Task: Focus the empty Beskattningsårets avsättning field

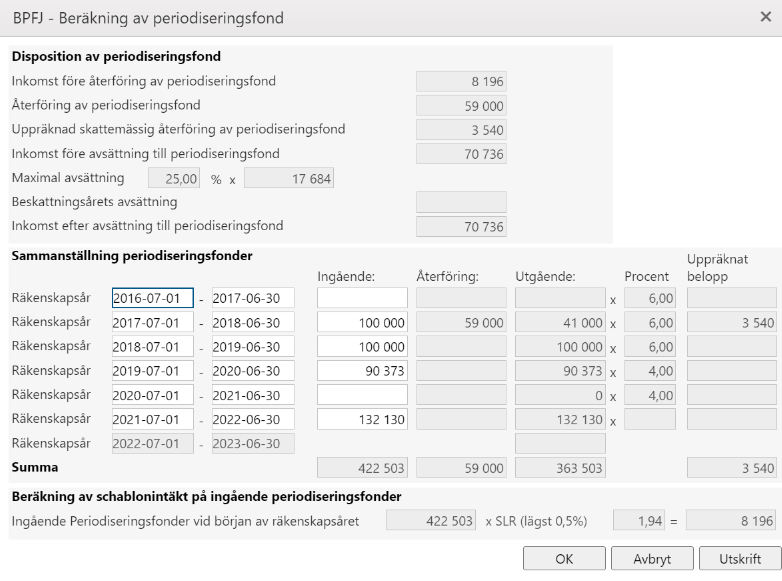Action: click(x=461, y=202)
